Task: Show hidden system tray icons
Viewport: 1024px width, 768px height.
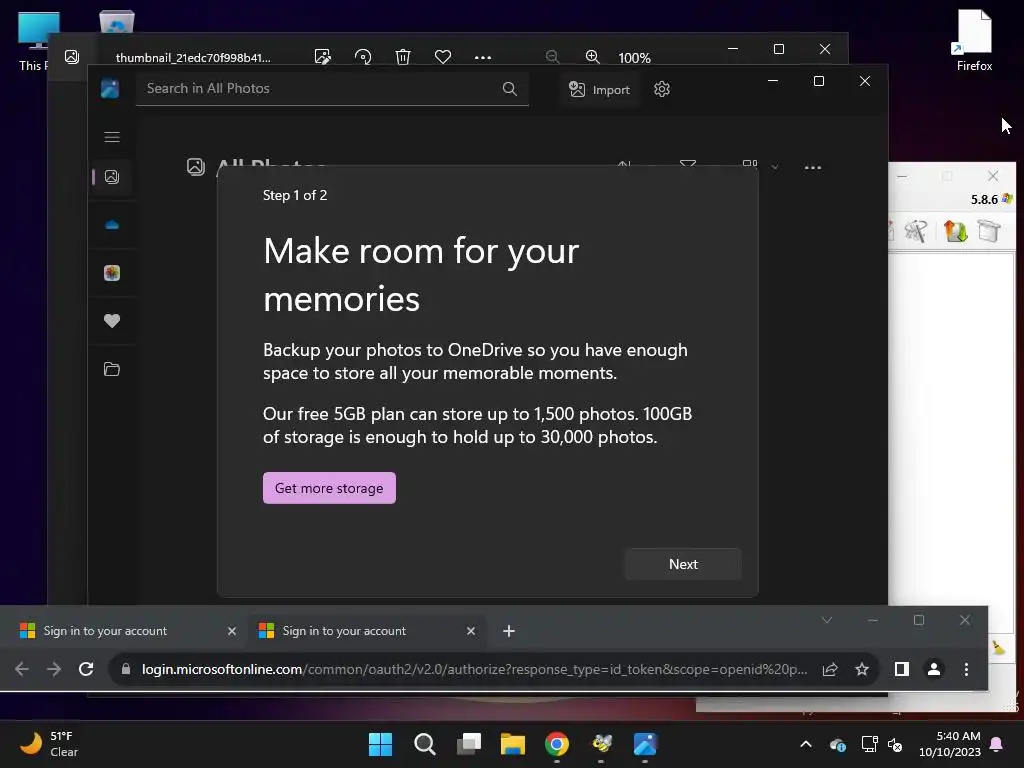Action: pos(806,744)
